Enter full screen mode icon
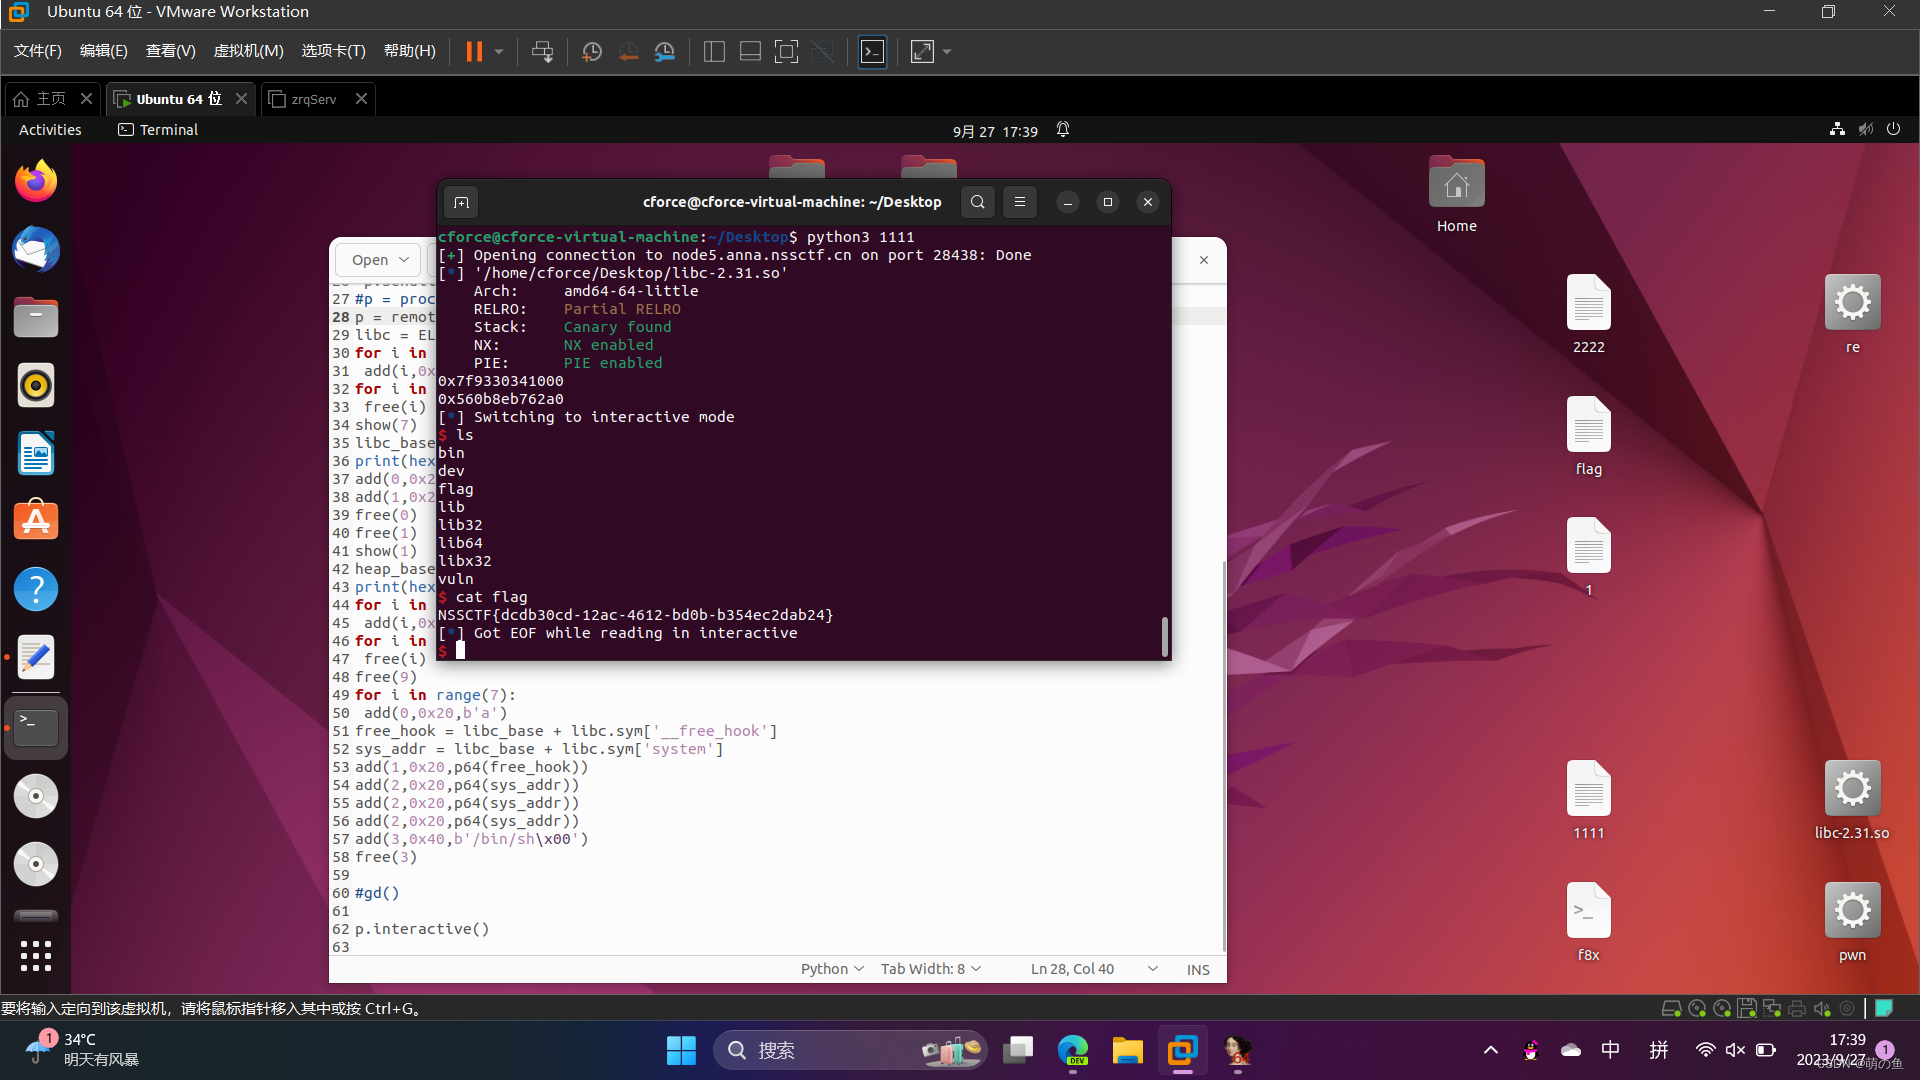The image size is (1920, 1080). (787, 52)
